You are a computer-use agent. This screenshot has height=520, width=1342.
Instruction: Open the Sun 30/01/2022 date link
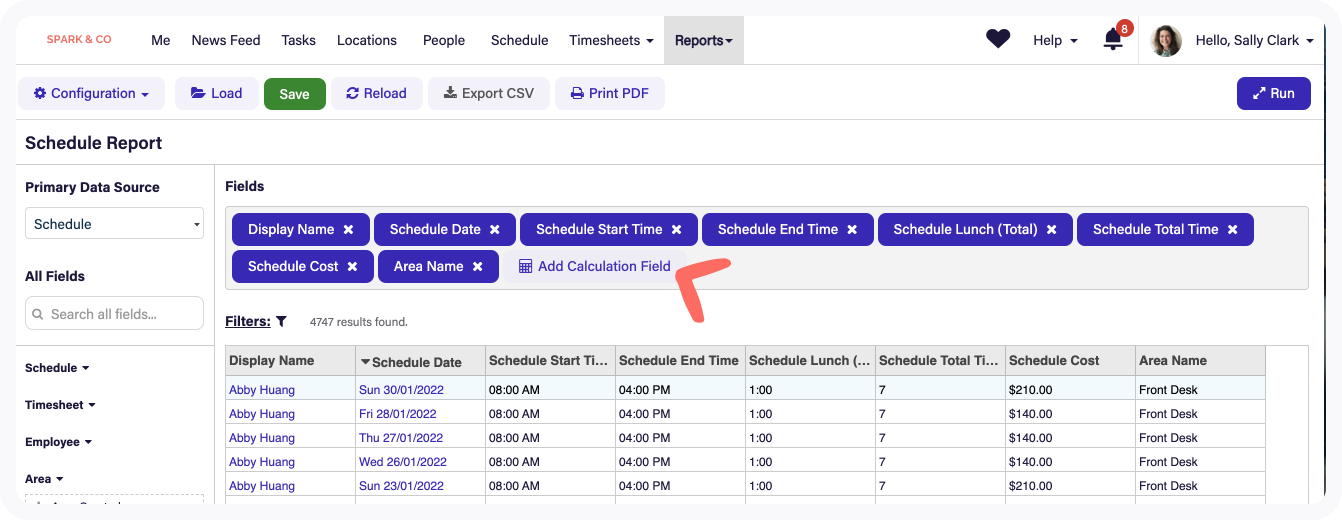(401, 390)
